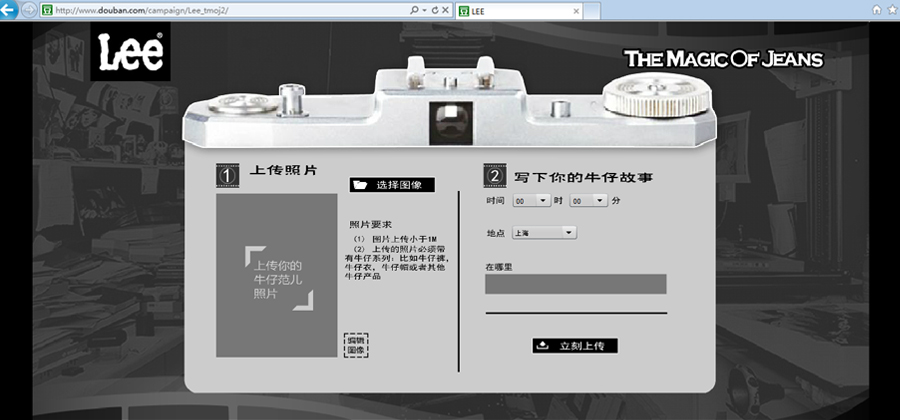Click the Lee logo
This screenshot has height=420, width=900.
(x=130, y=52)
